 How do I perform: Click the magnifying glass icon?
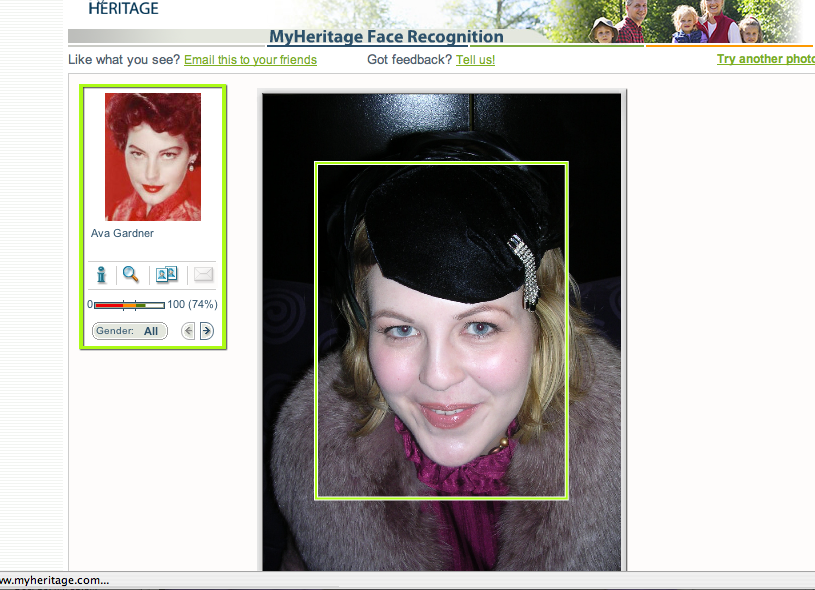coord(130,275)
